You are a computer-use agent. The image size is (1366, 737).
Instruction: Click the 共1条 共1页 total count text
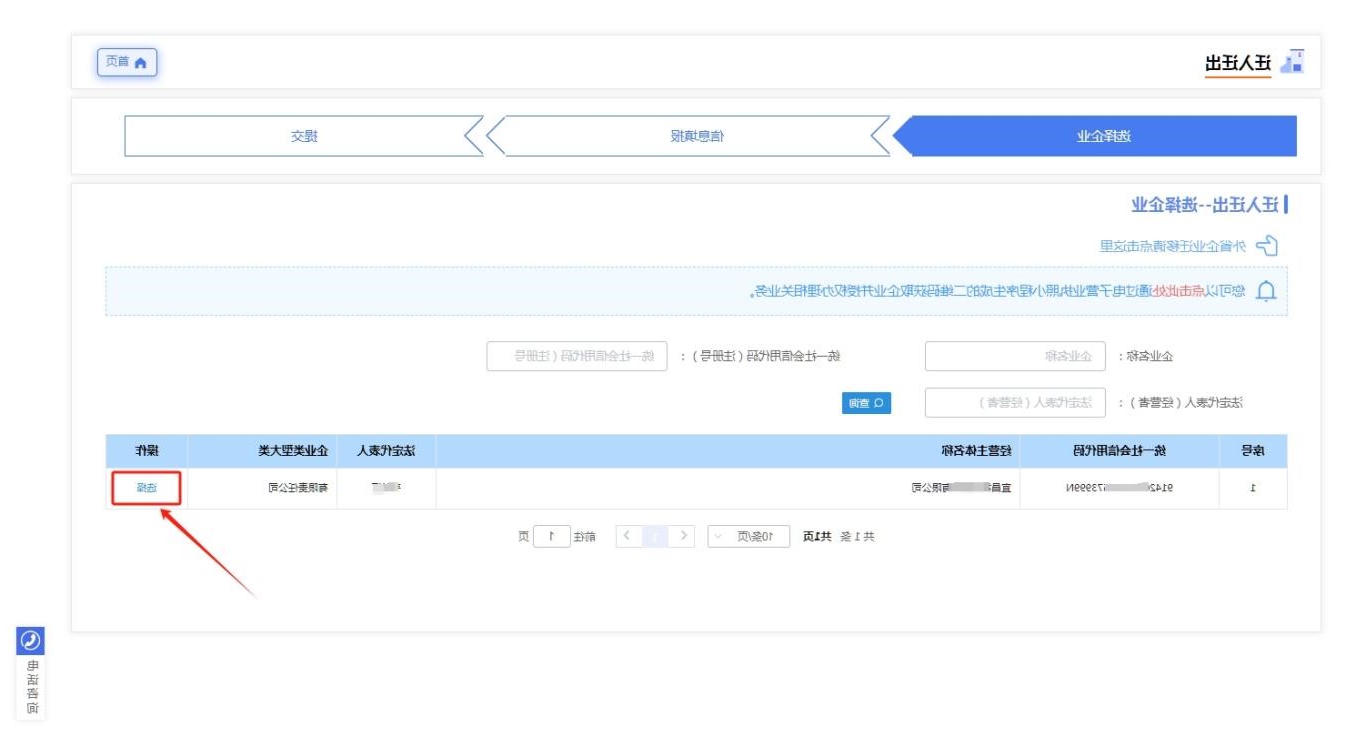[x=838, y=536]
